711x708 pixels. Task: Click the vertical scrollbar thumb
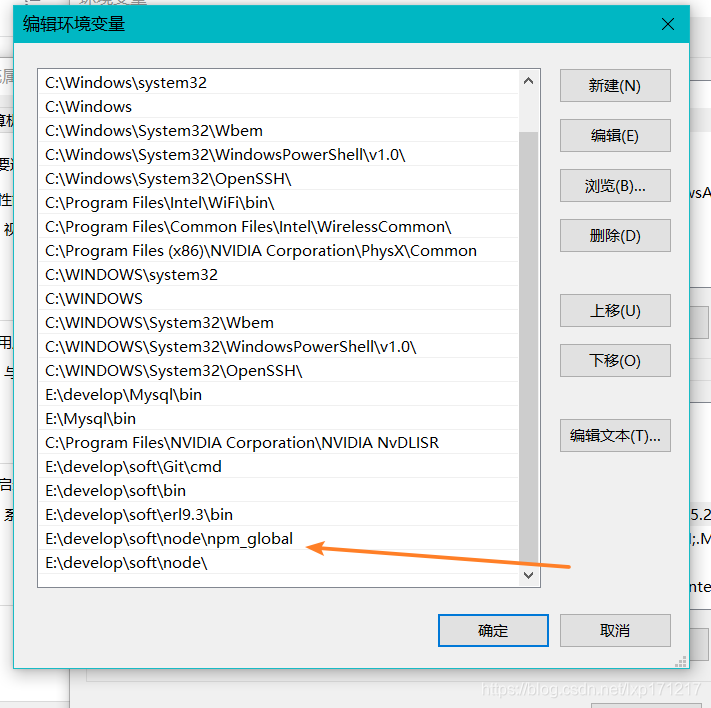(528, 349)
